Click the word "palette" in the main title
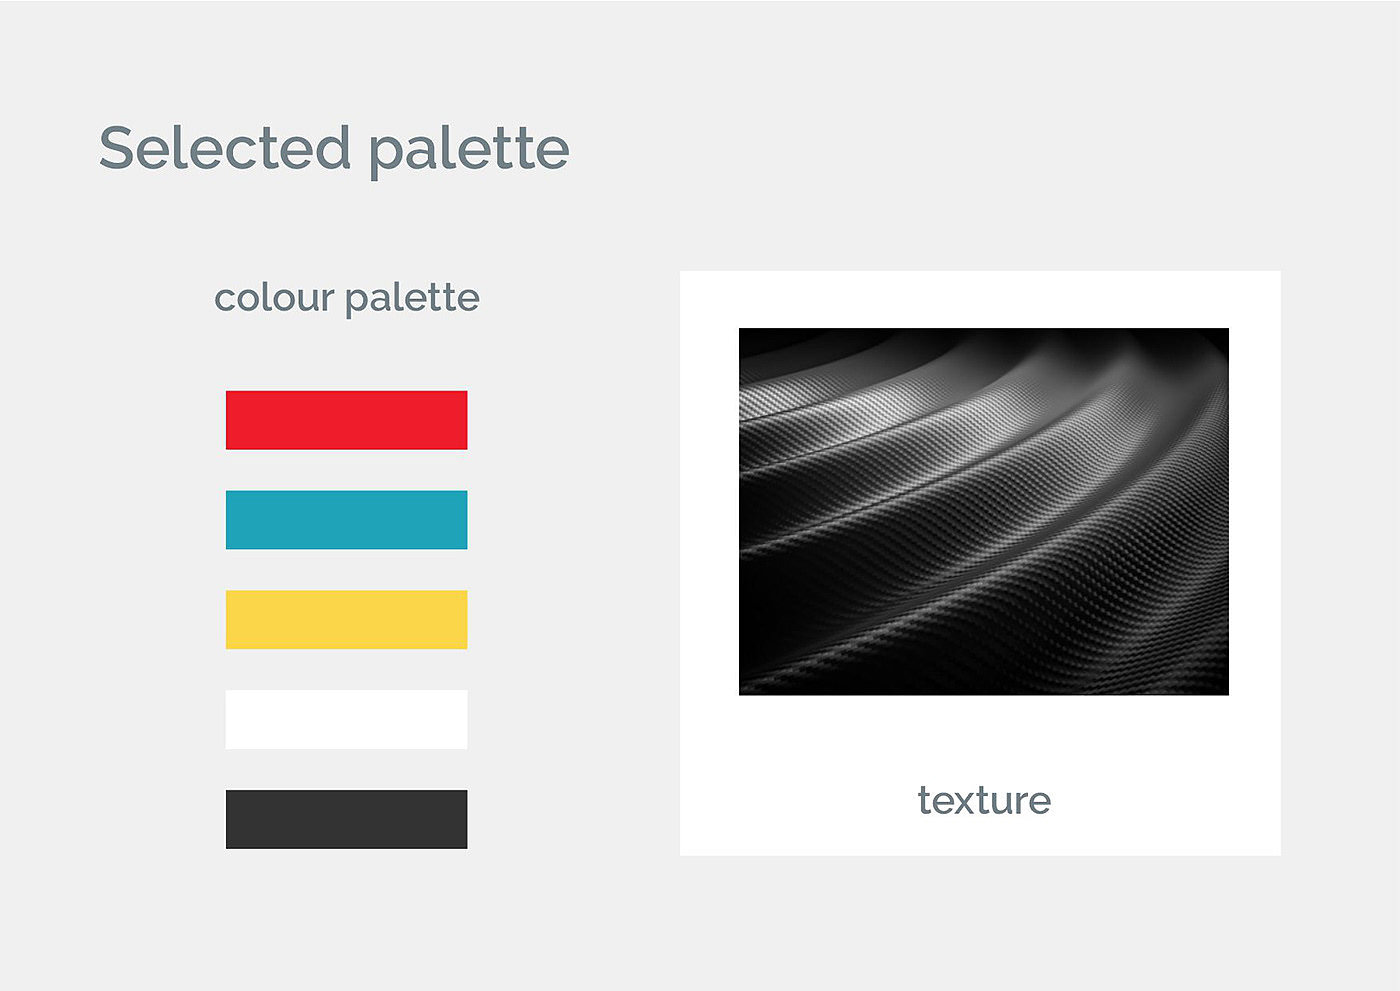Screen dimensions: 1400x991 coord(468,150)
